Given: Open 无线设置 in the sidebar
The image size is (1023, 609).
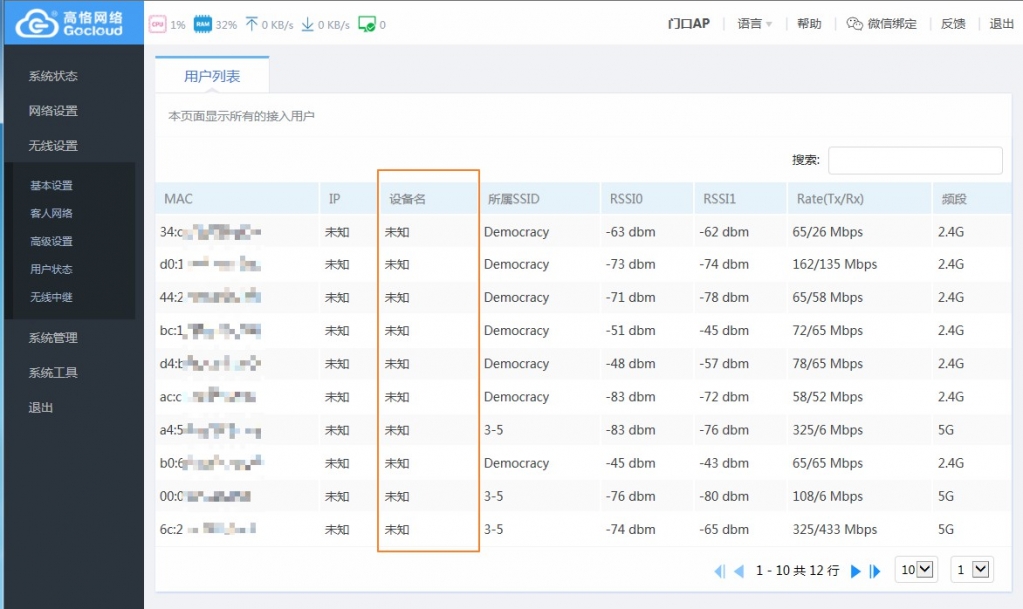Looking at the screenshot, I should coord(53,146).
